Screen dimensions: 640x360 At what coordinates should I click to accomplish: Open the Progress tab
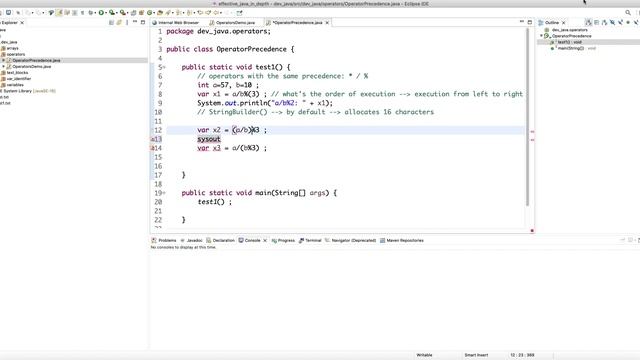(x=283, y=240)
